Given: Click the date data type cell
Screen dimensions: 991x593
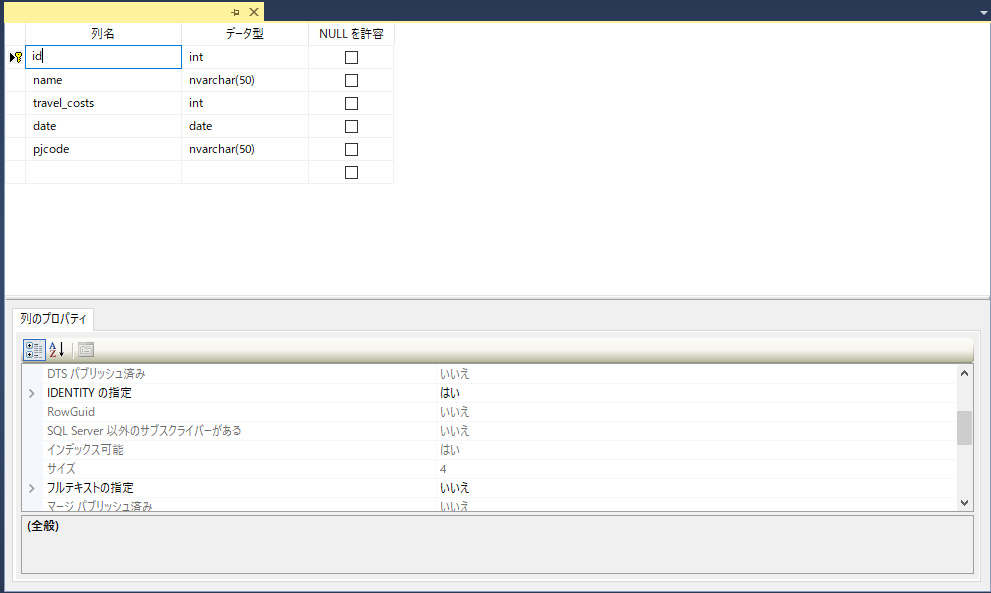Looking at the screenshot, I should click(x=245, y=126).
